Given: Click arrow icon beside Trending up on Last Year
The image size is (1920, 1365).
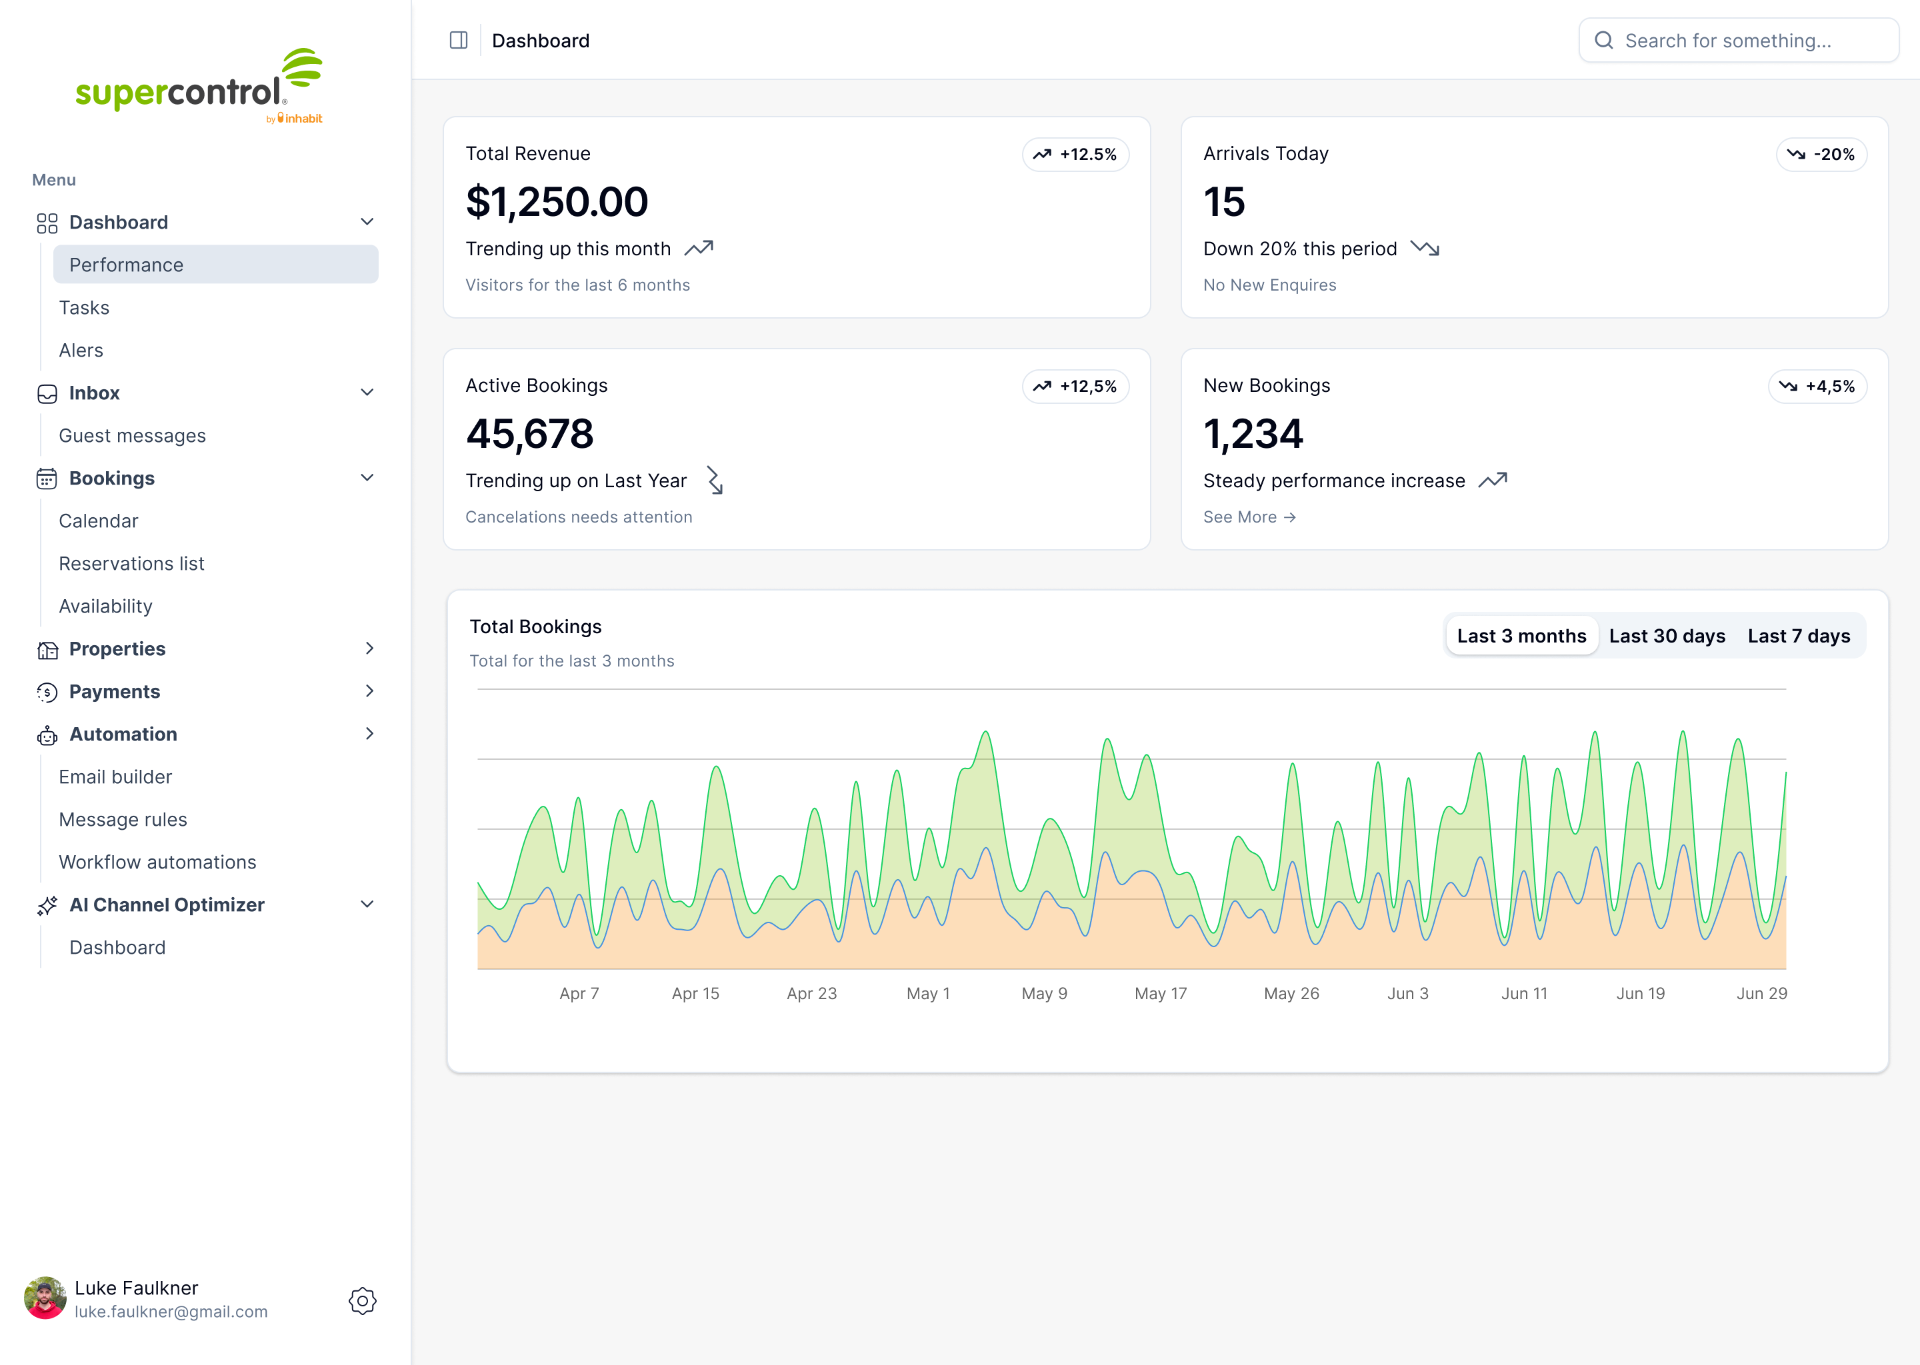Looking at the screenshot, I should click(715, 480).
